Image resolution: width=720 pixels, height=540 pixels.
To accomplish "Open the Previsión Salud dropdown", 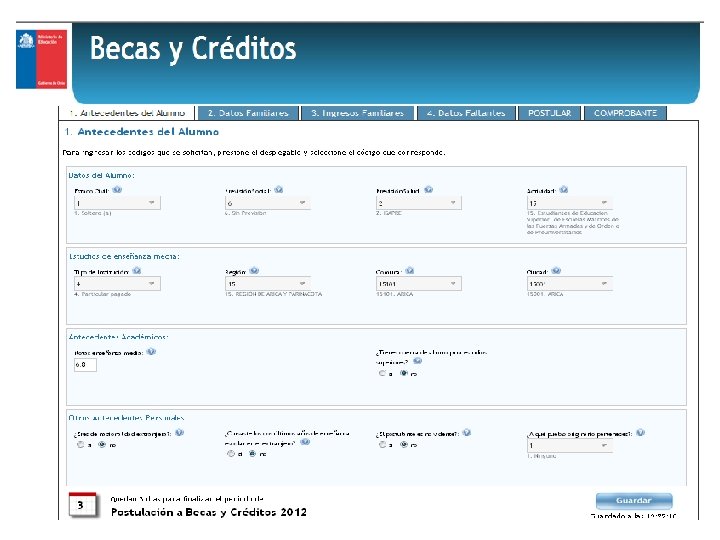I will tap(419, 203).
